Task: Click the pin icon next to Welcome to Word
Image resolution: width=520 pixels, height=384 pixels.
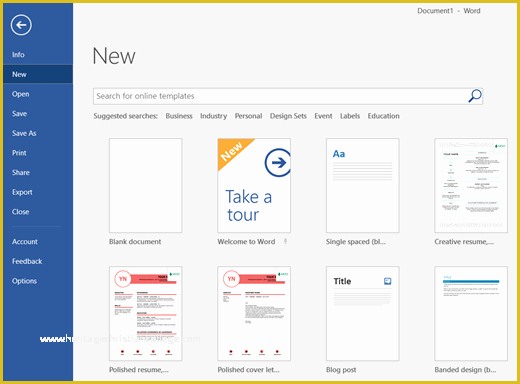Action: (x=285, y=241)
